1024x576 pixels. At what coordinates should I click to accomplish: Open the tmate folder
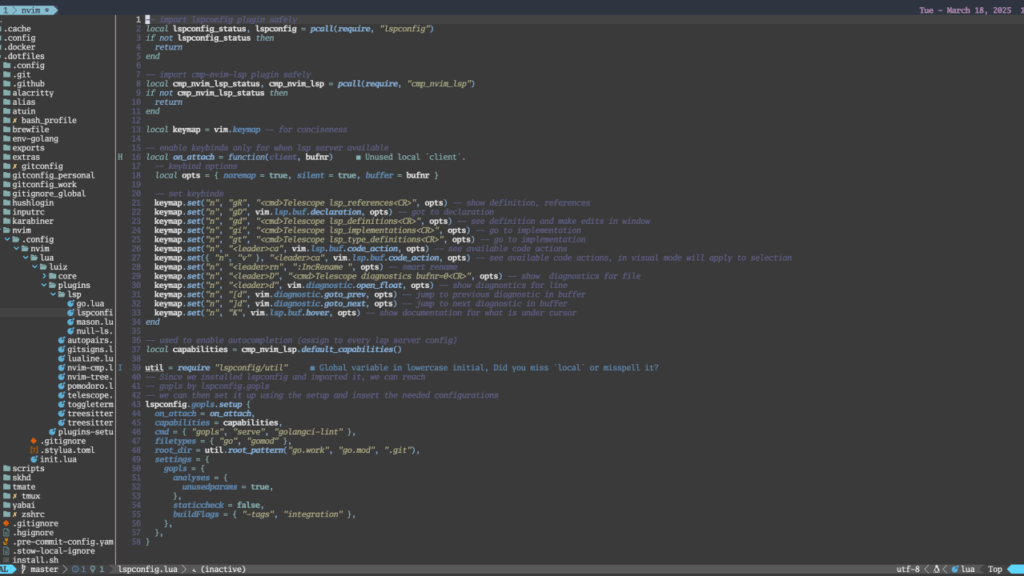coord(24,487)
